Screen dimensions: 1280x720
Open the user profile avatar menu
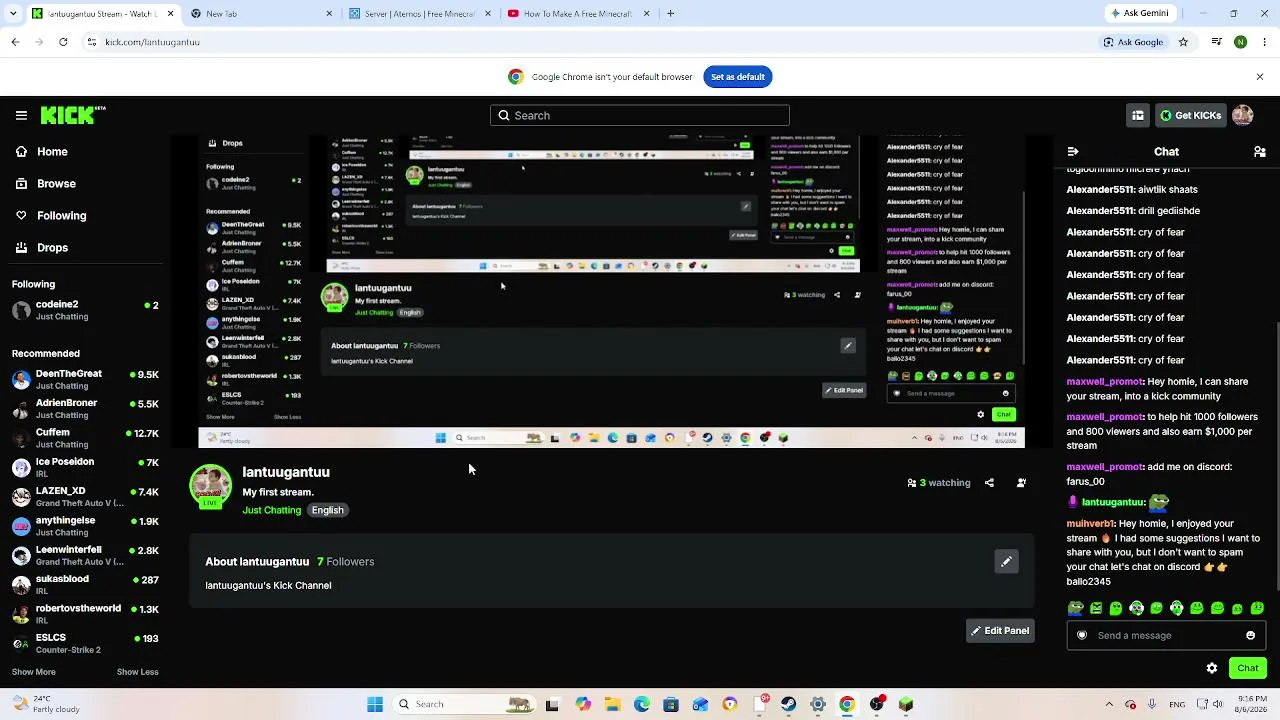point(1243,115)
